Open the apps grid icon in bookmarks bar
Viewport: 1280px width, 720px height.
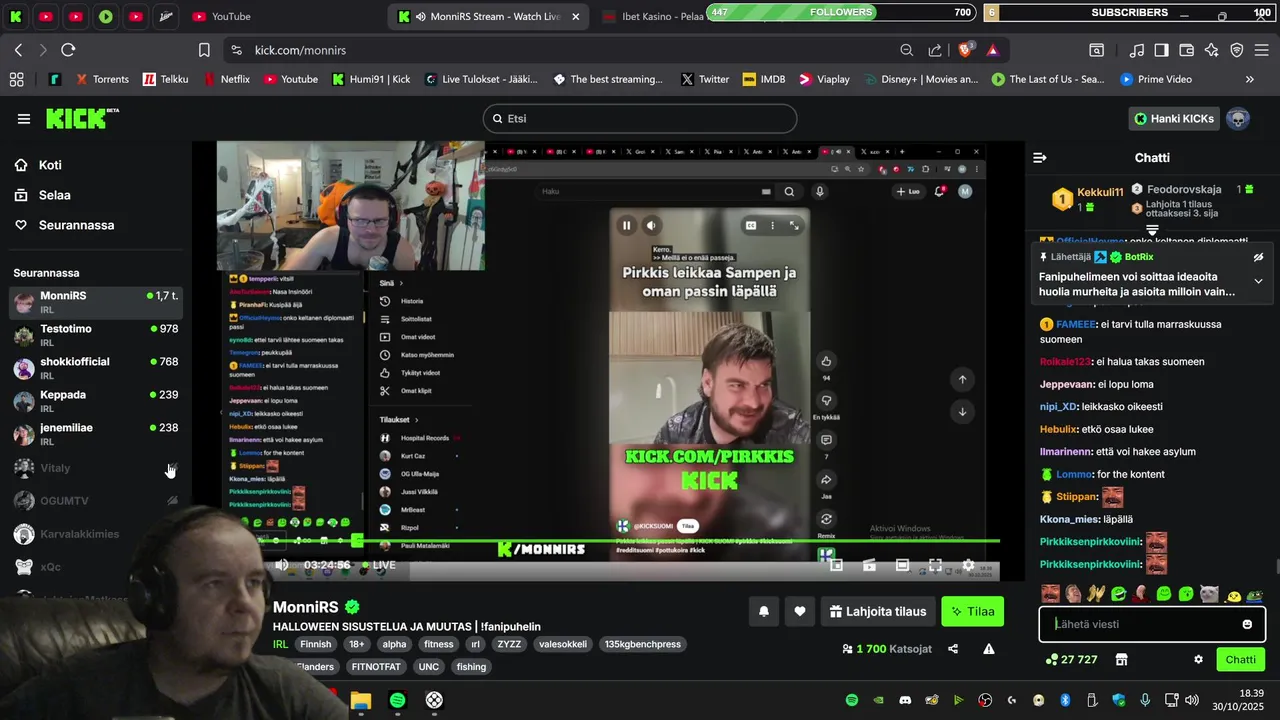tap(16, 79)
